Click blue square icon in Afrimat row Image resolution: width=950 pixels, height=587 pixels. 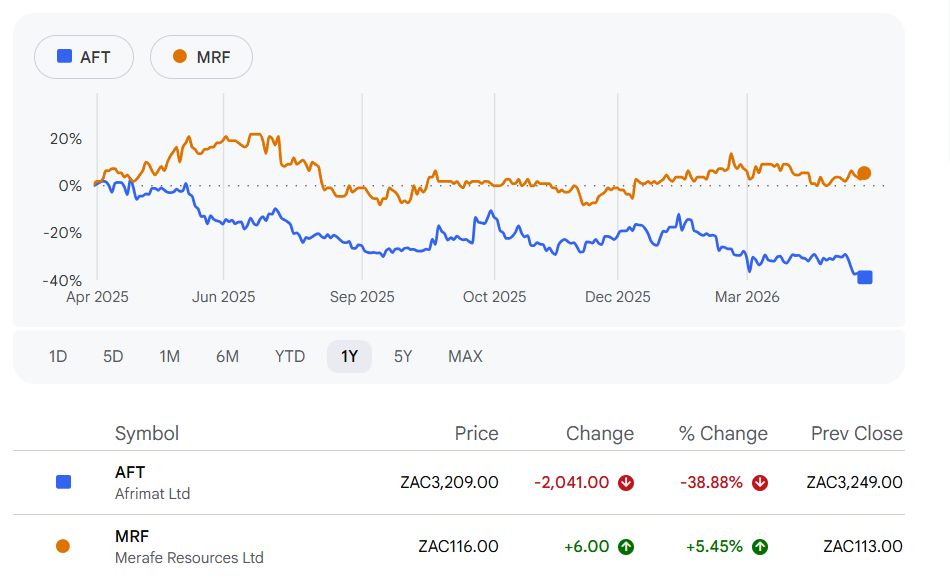point(63,482)
